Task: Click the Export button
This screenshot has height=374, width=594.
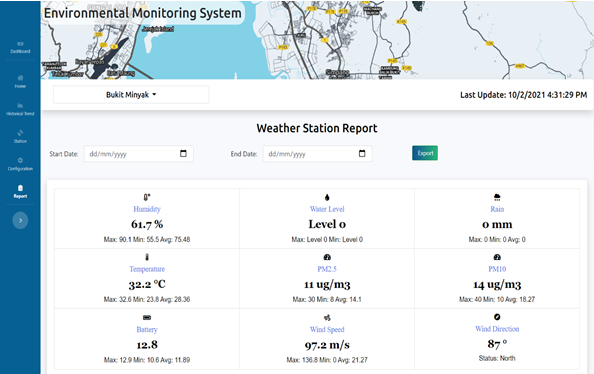Action: [425, 153]
